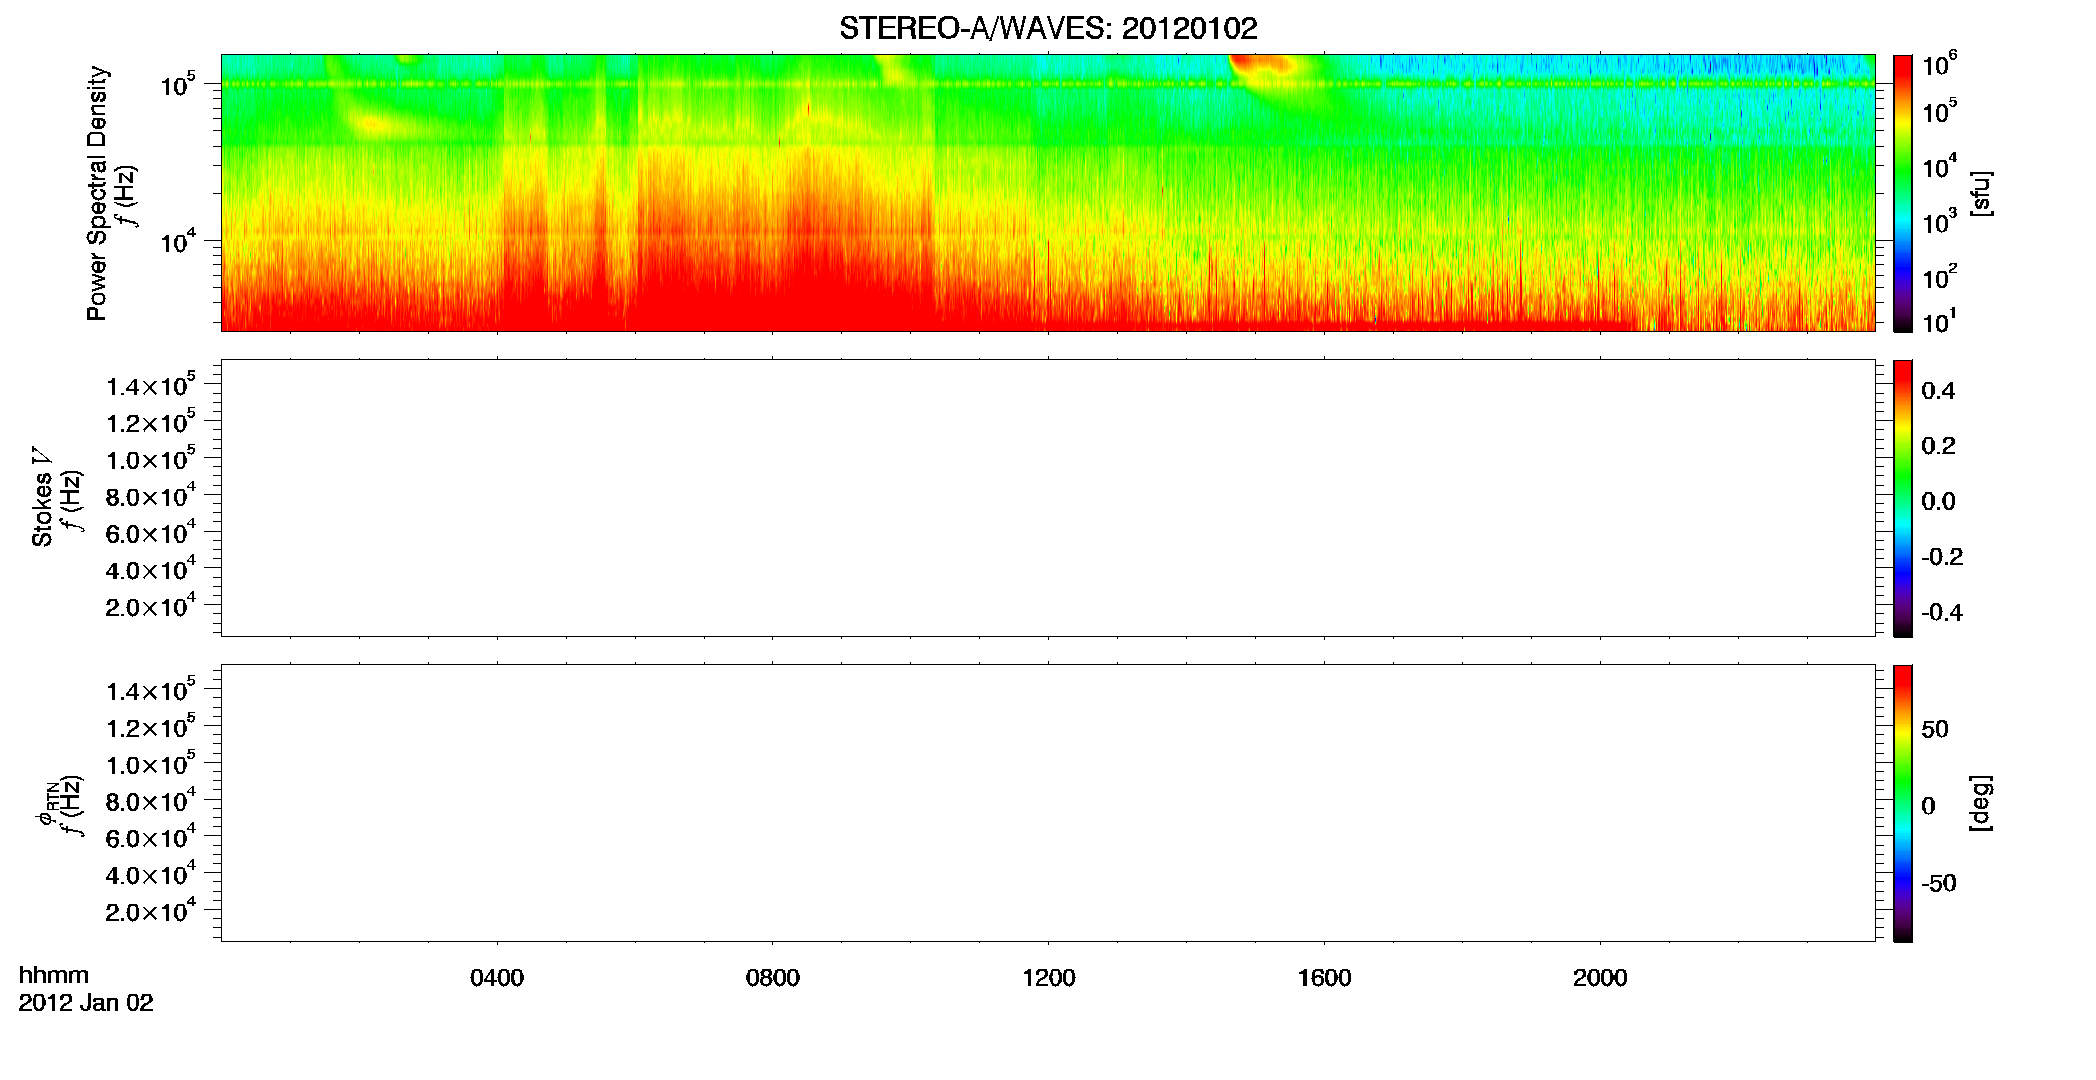Click the empty phi RTN plot panel
This screenshot has height=1080, width=2096.
coord(1048,803)
